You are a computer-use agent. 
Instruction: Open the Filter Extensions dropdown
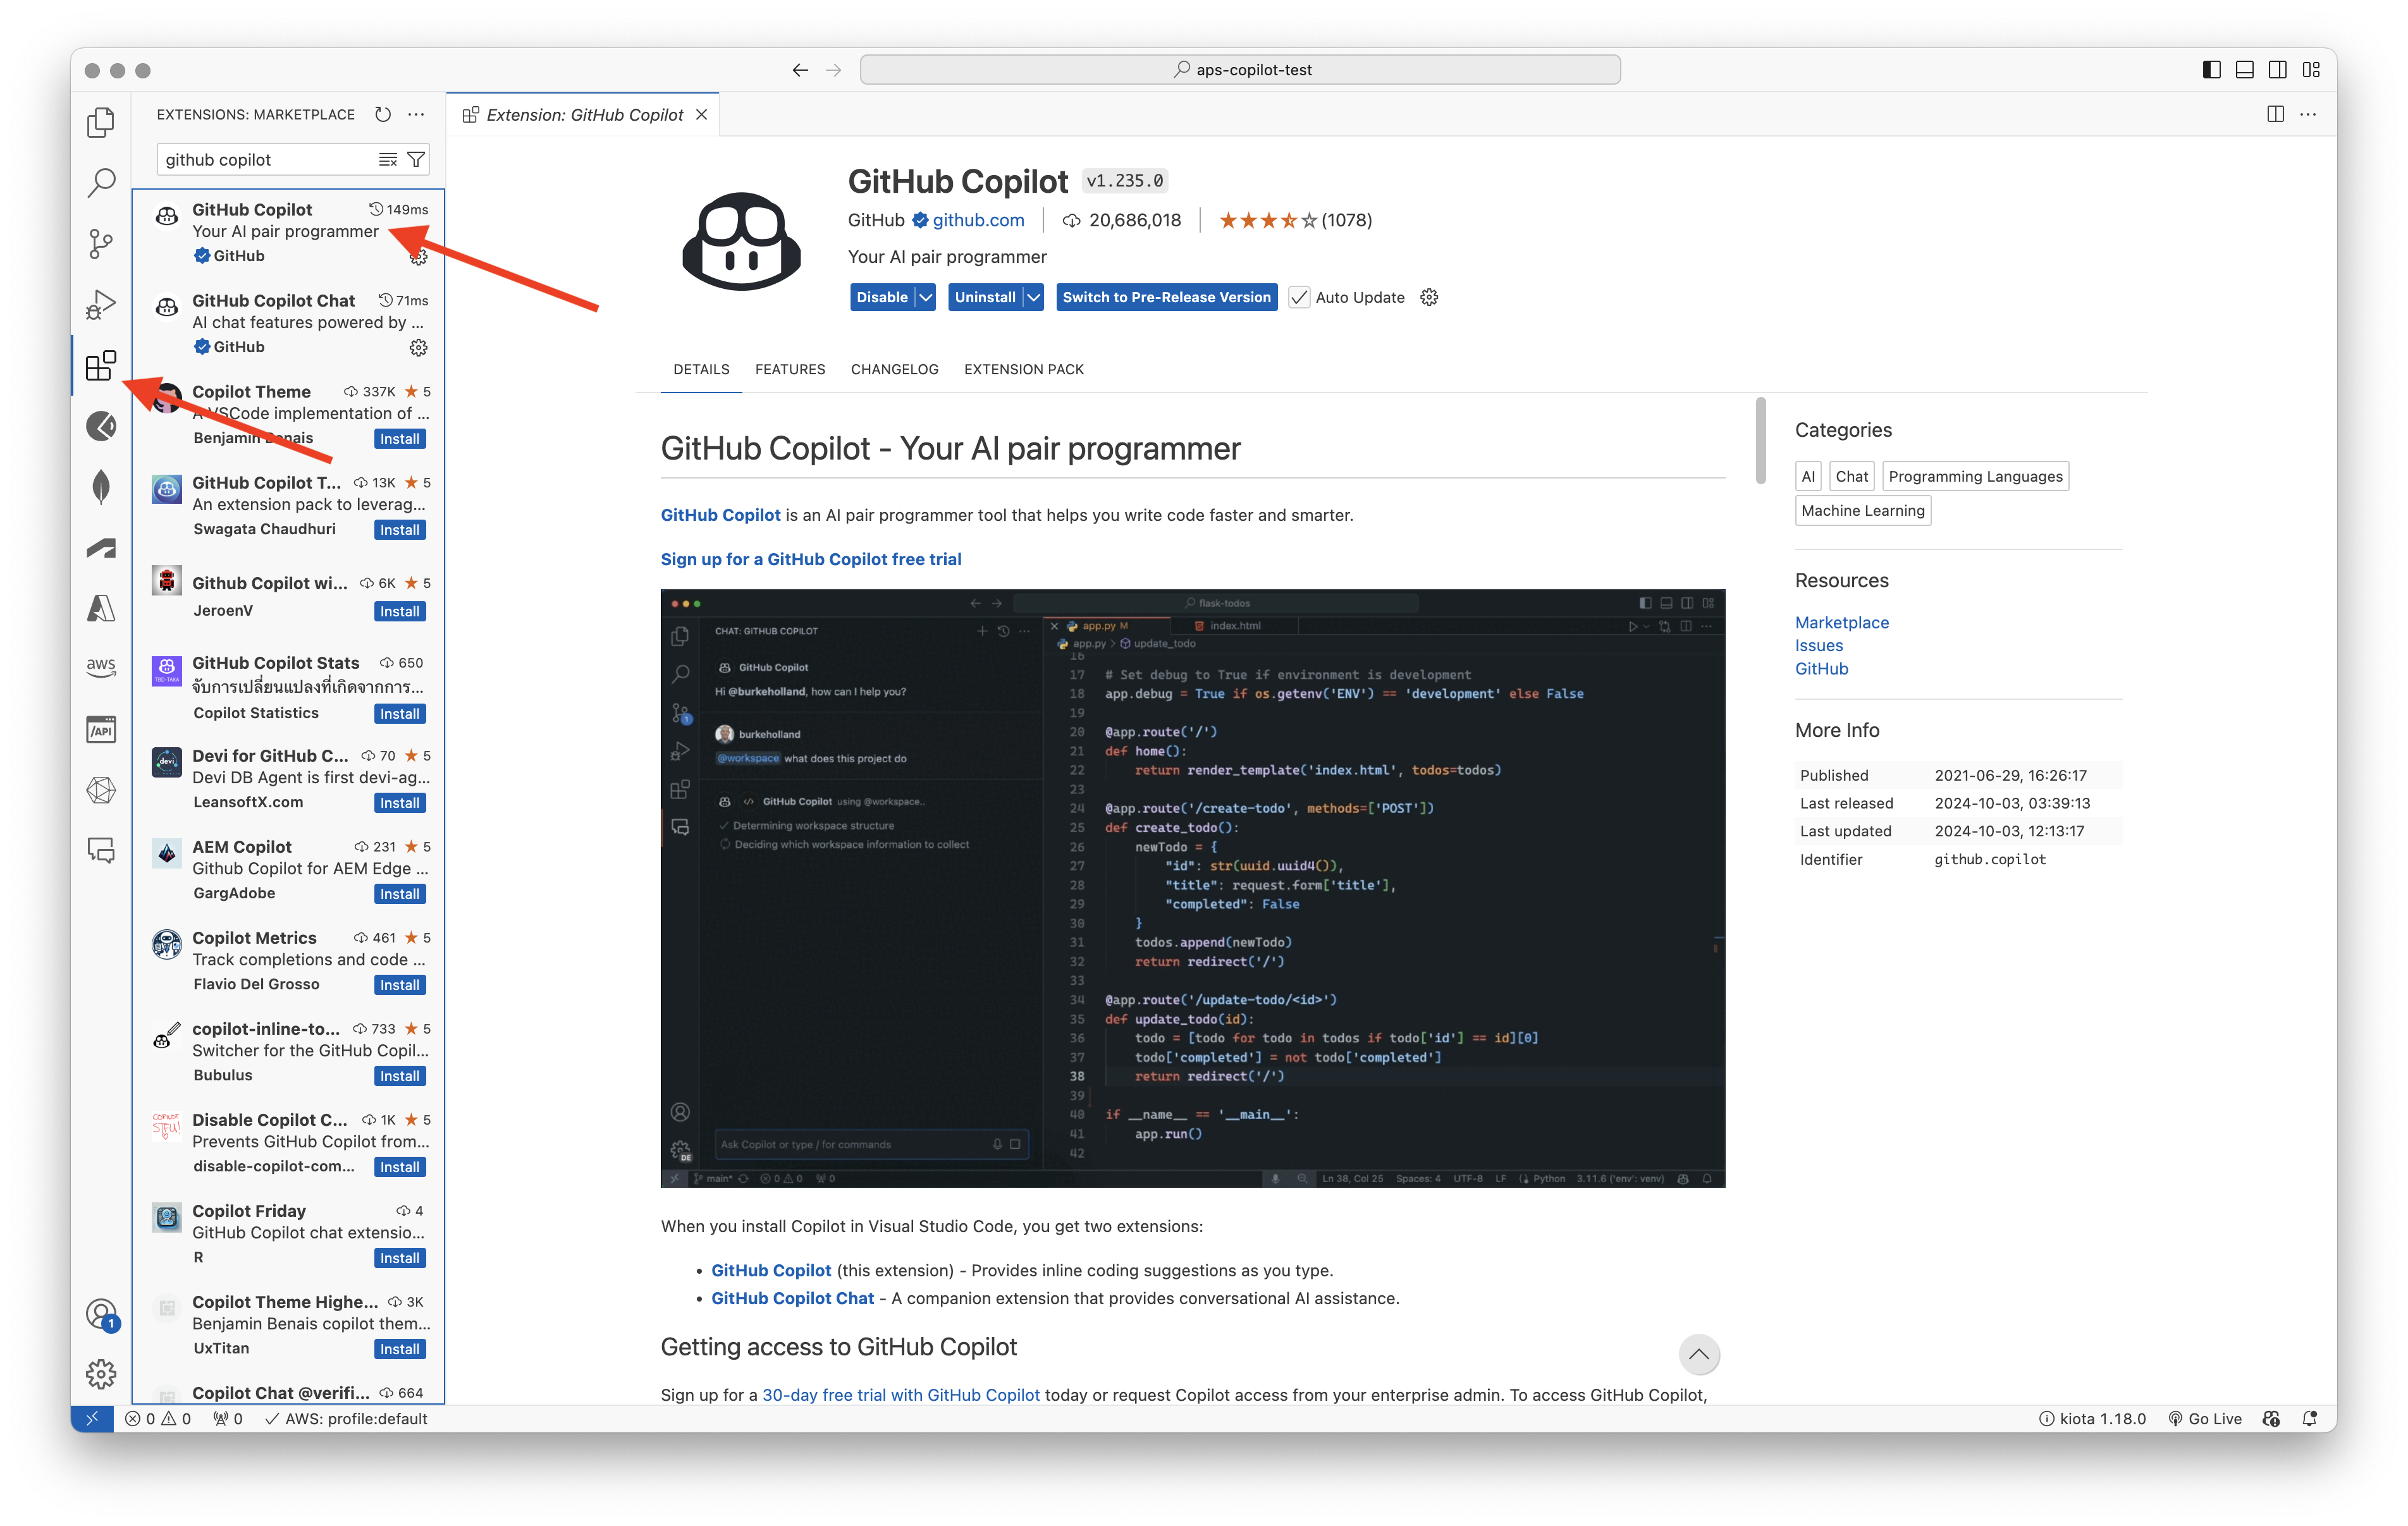[x=415, y=159]
